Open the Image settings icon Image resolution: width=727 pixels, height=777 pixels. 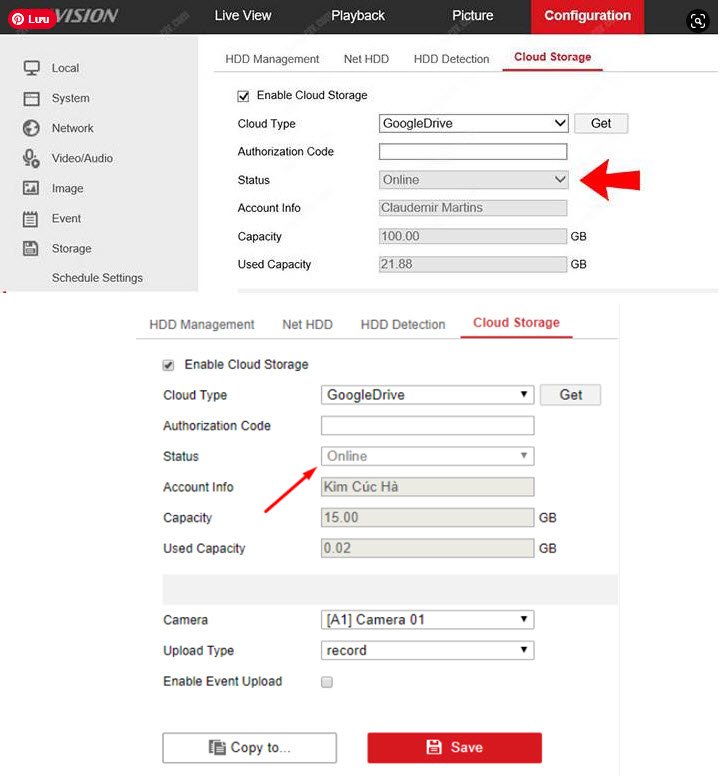coord(31,188)
